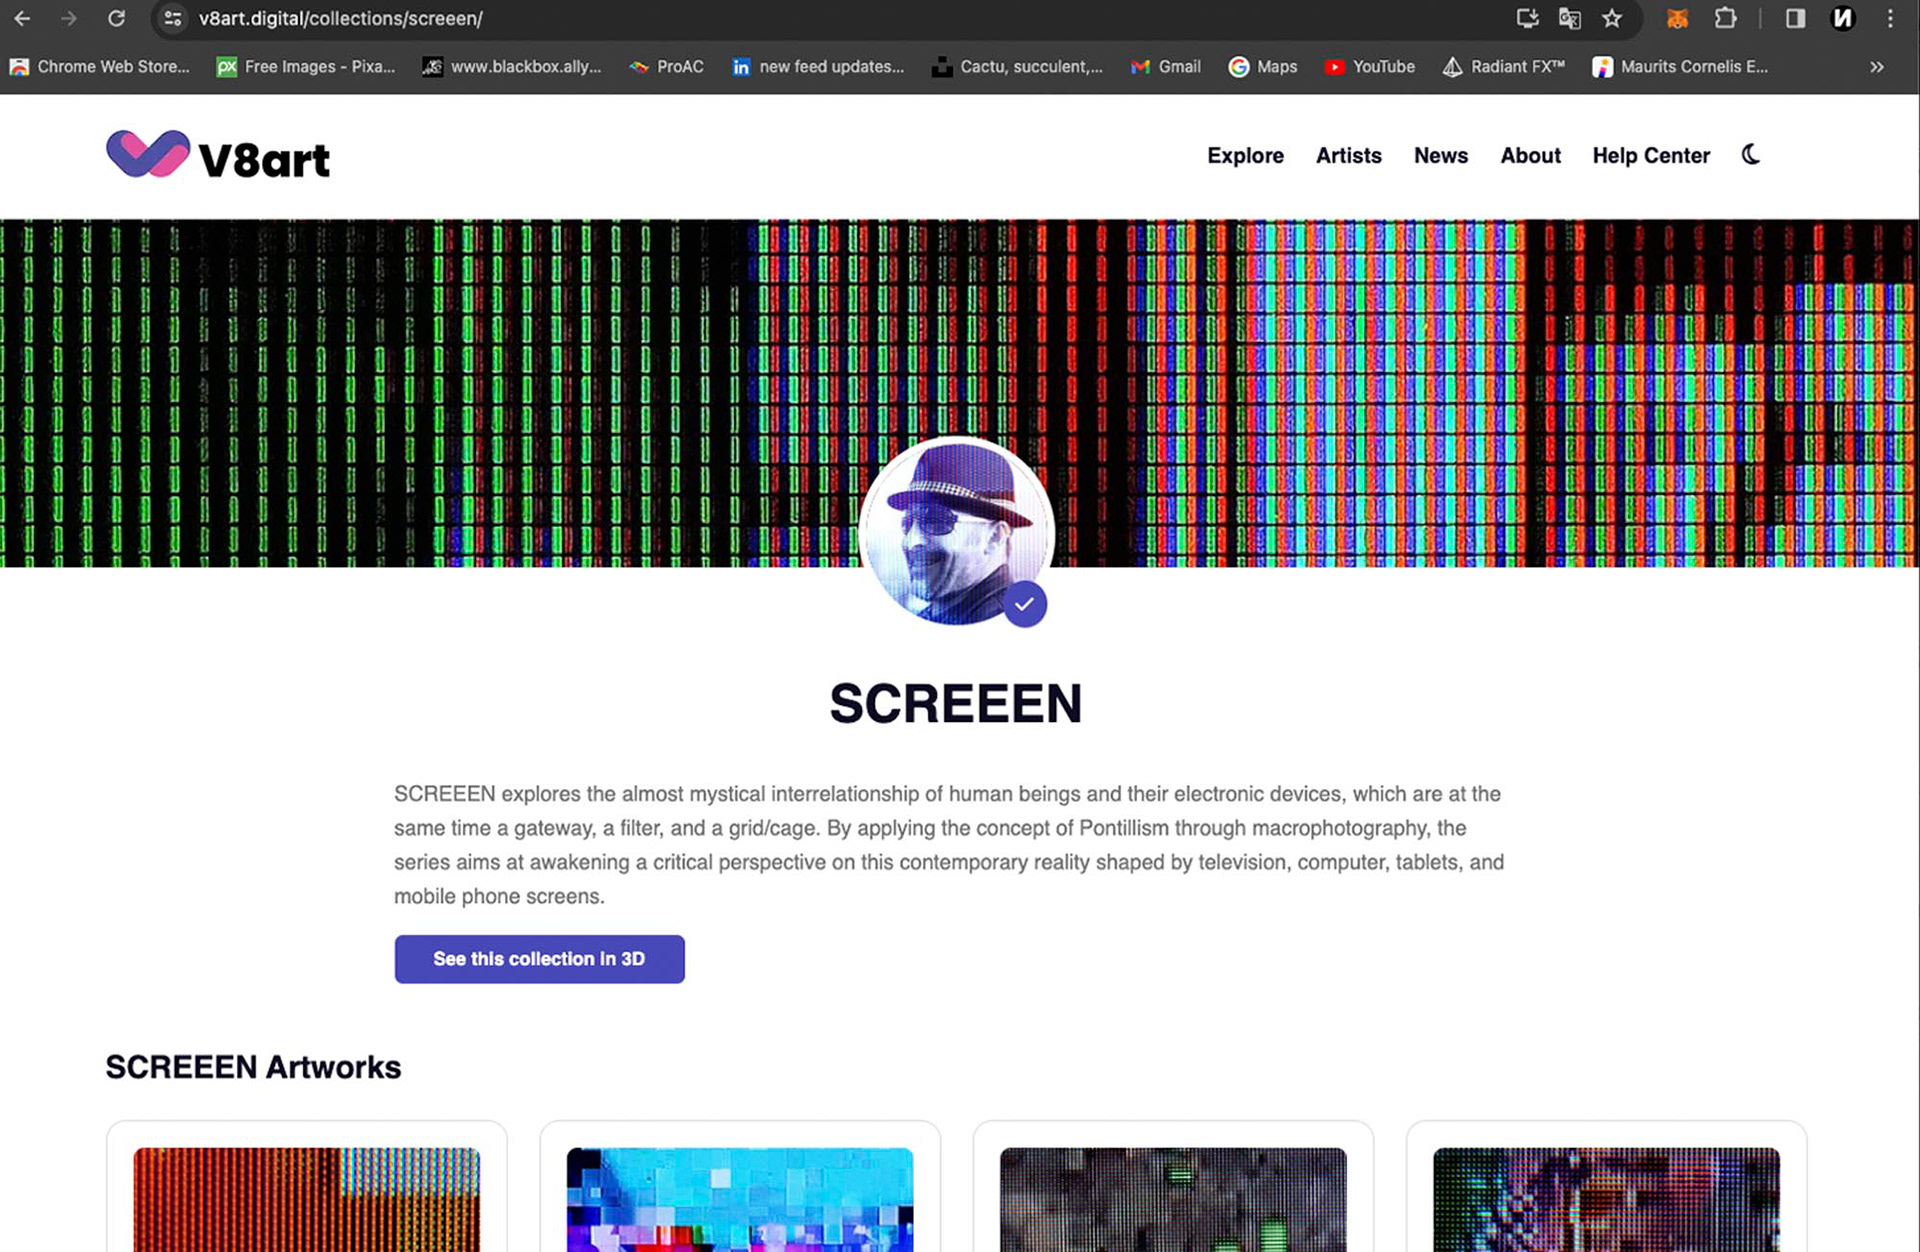Open the Maurits Cornelis E... bookmark

coord(1681,66)
